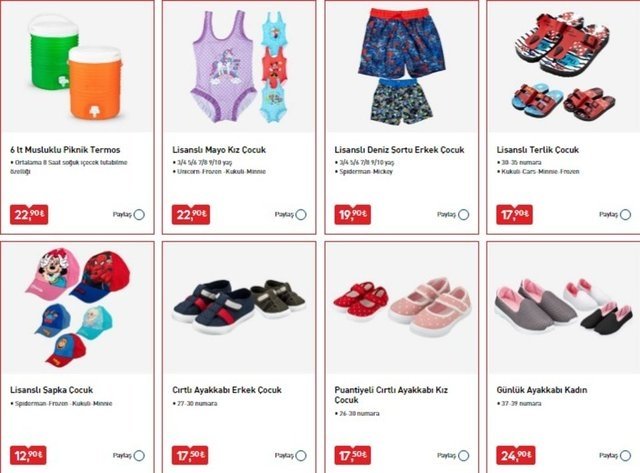This screenshot has height=473, width=640.
Task: Select Paylaş radio for Cırtlı Ayakkabı Erkek
Action: [301, 455]
